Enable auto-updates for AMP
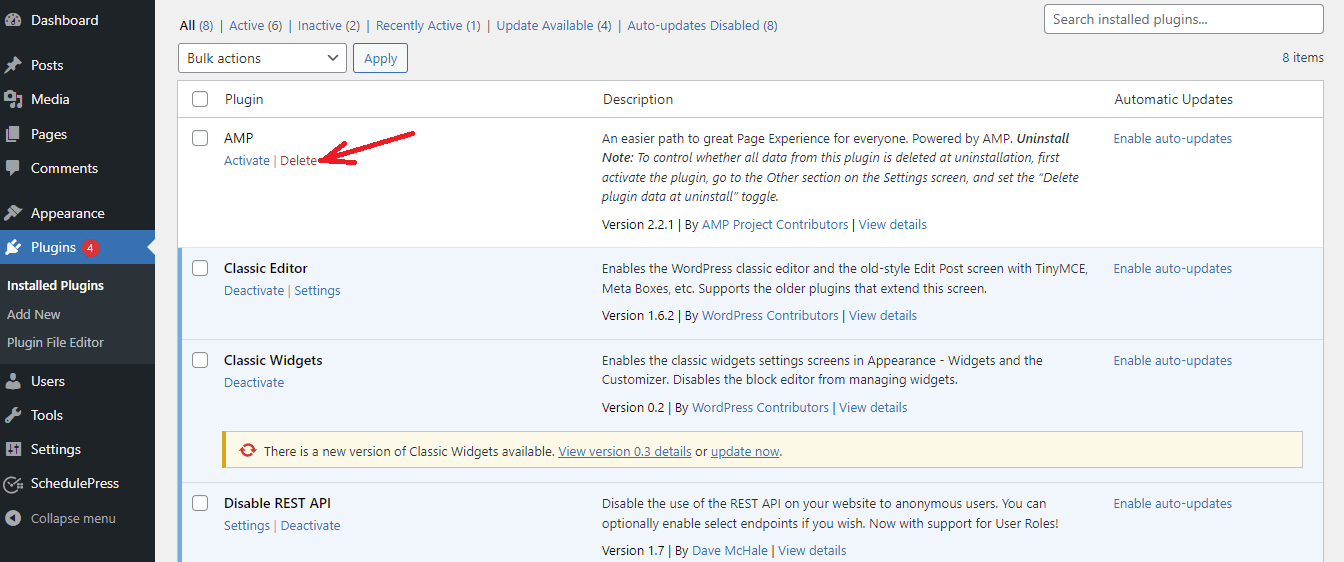 pyautogui.click(x=1173, y=138)
